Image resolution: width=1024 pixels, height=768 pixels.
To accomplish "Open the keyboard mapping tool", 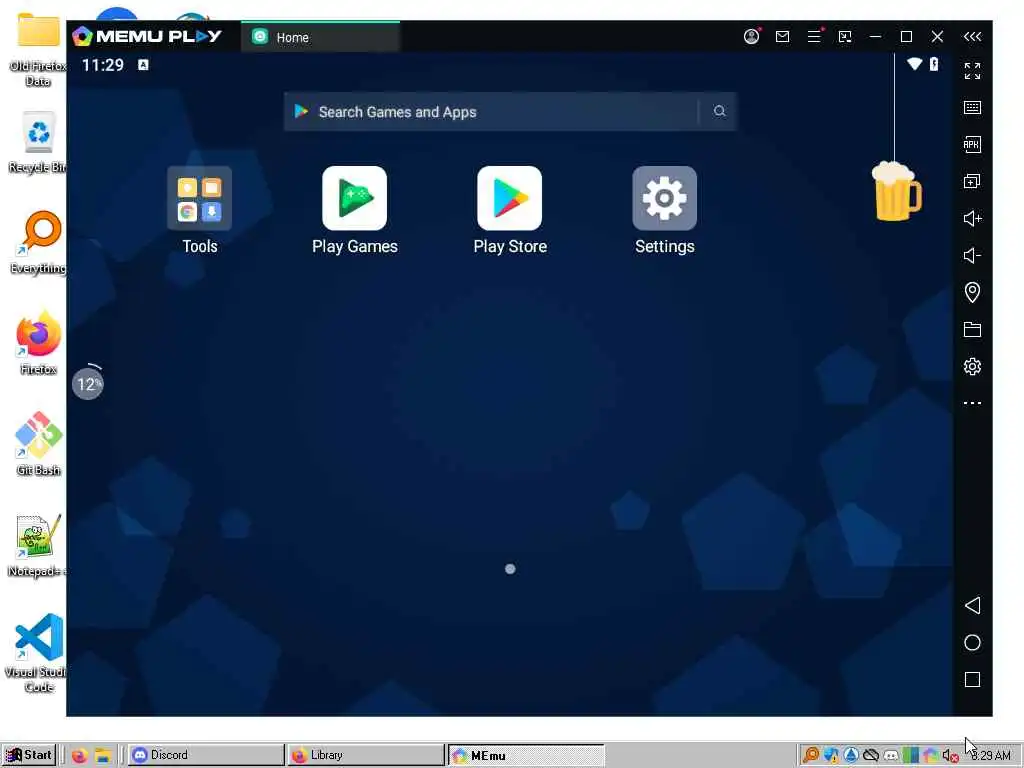I will click(x=972, y=108).
